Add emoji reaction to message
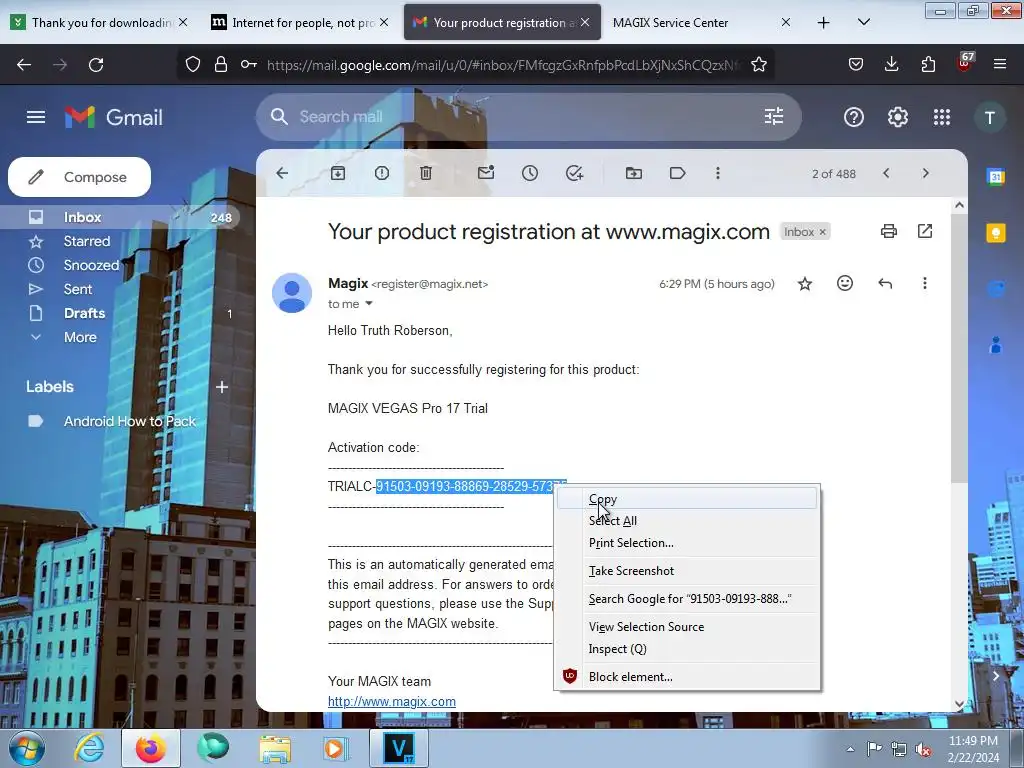The width and height of the screenshot is (1024, 768). point(845,283)
